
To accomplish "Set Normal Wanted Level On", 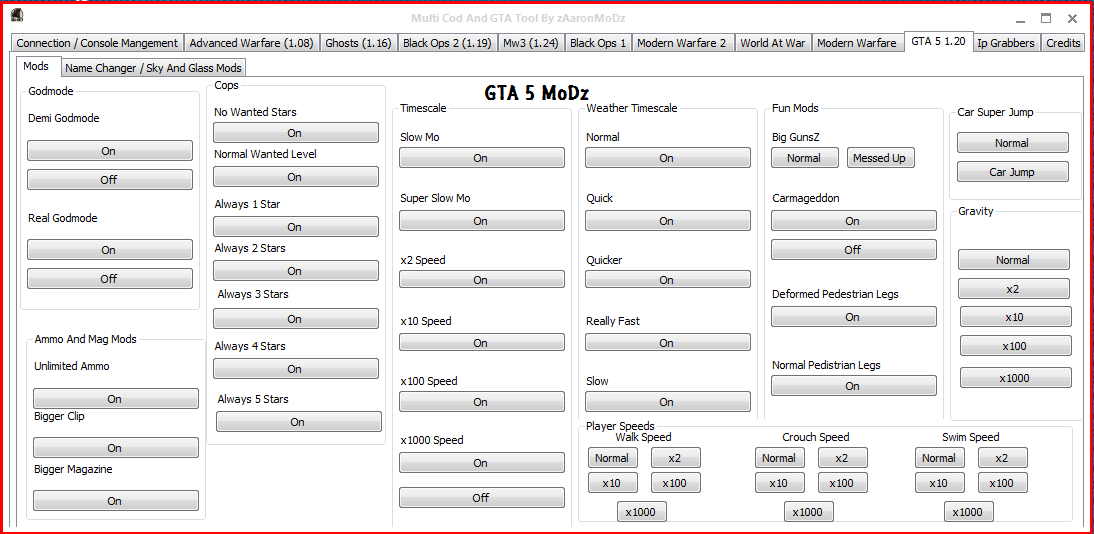I will 296,177.
